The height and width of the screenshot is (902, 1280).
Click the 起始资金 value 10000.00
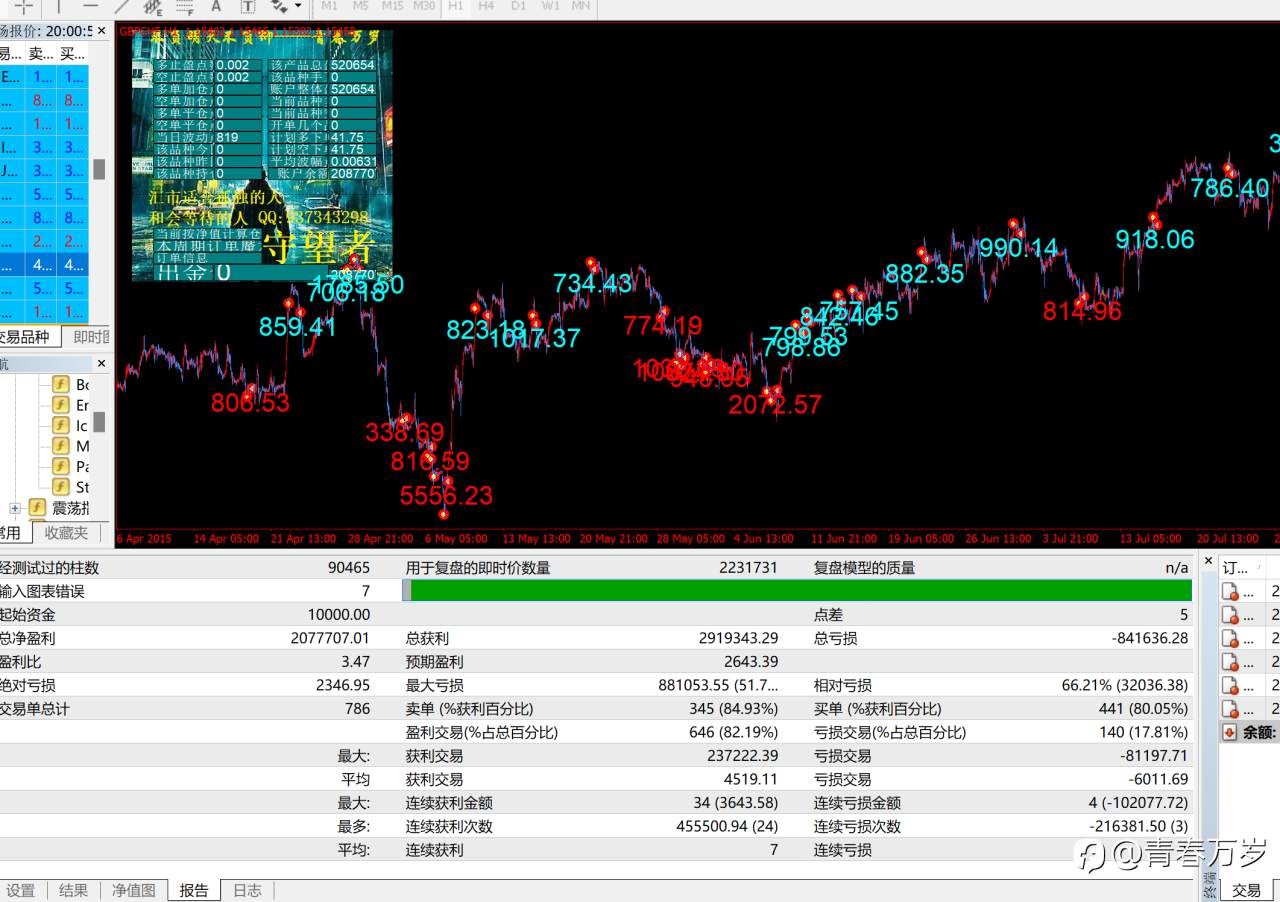click(x=339, y=615)
